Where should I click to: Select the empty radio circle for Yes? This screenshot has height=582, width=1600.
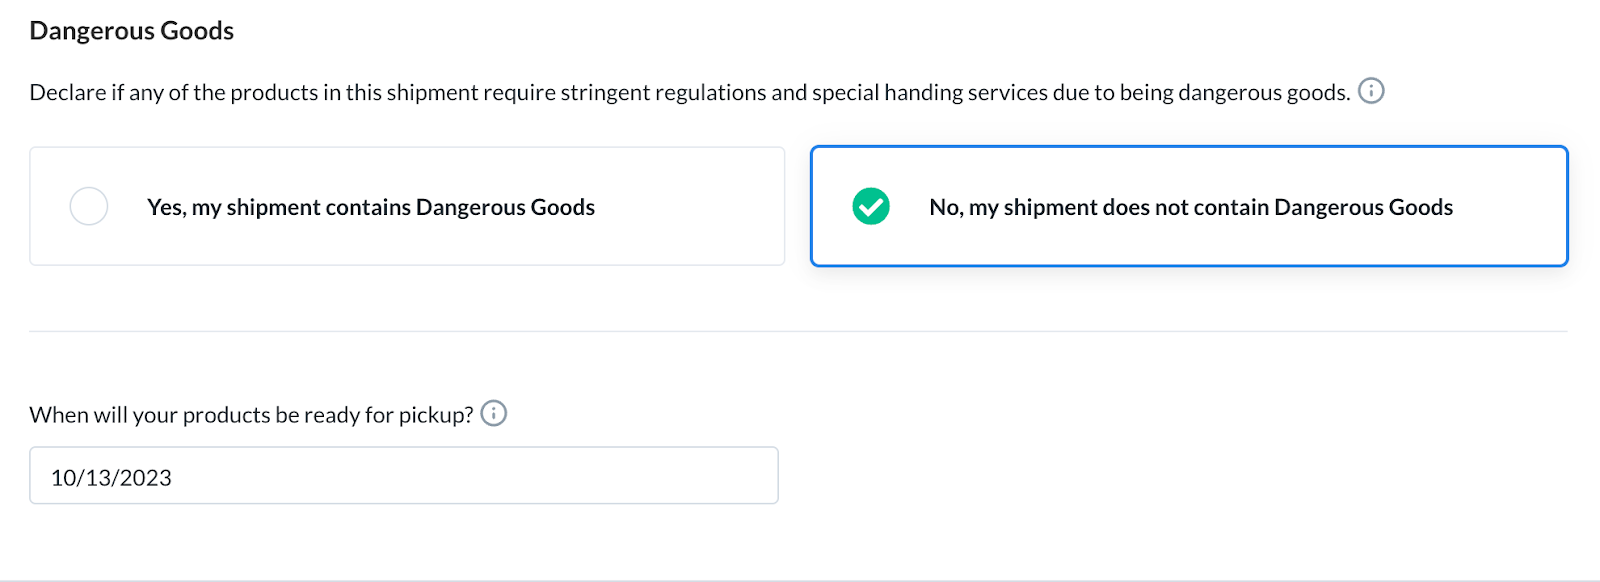pyautogui.click(x=89, y=206)
